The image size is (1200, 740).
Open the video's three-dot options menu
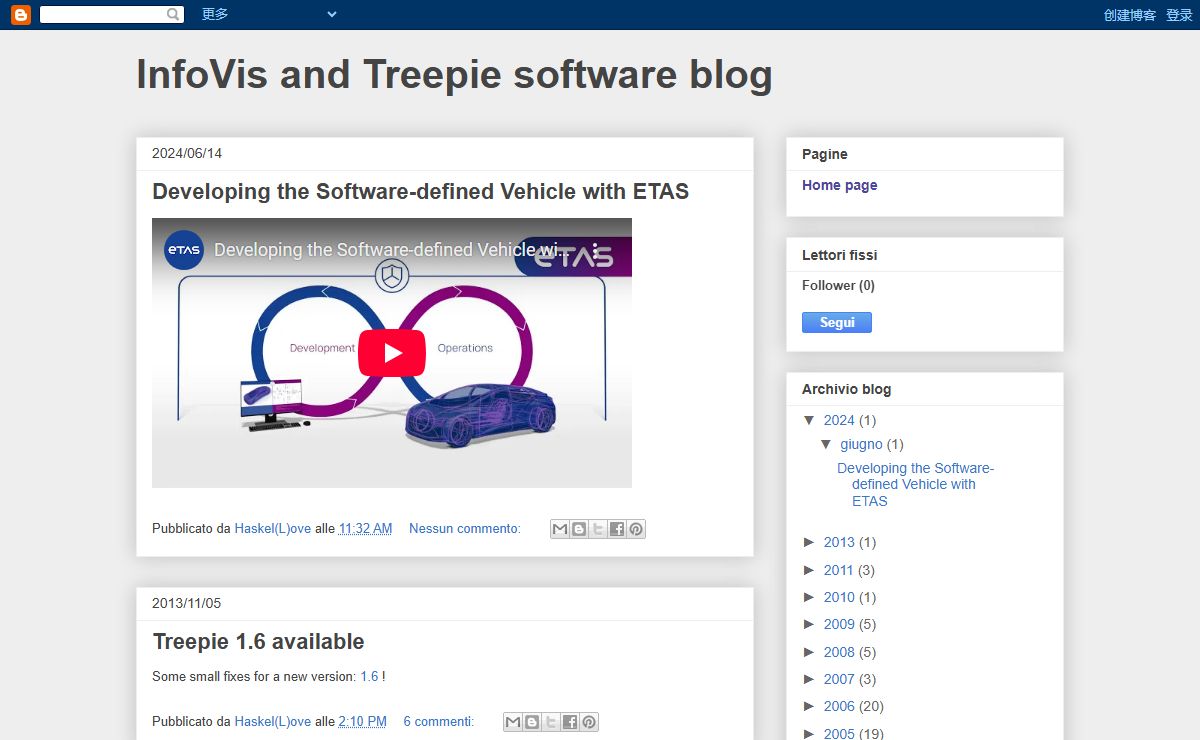point(595,250)
